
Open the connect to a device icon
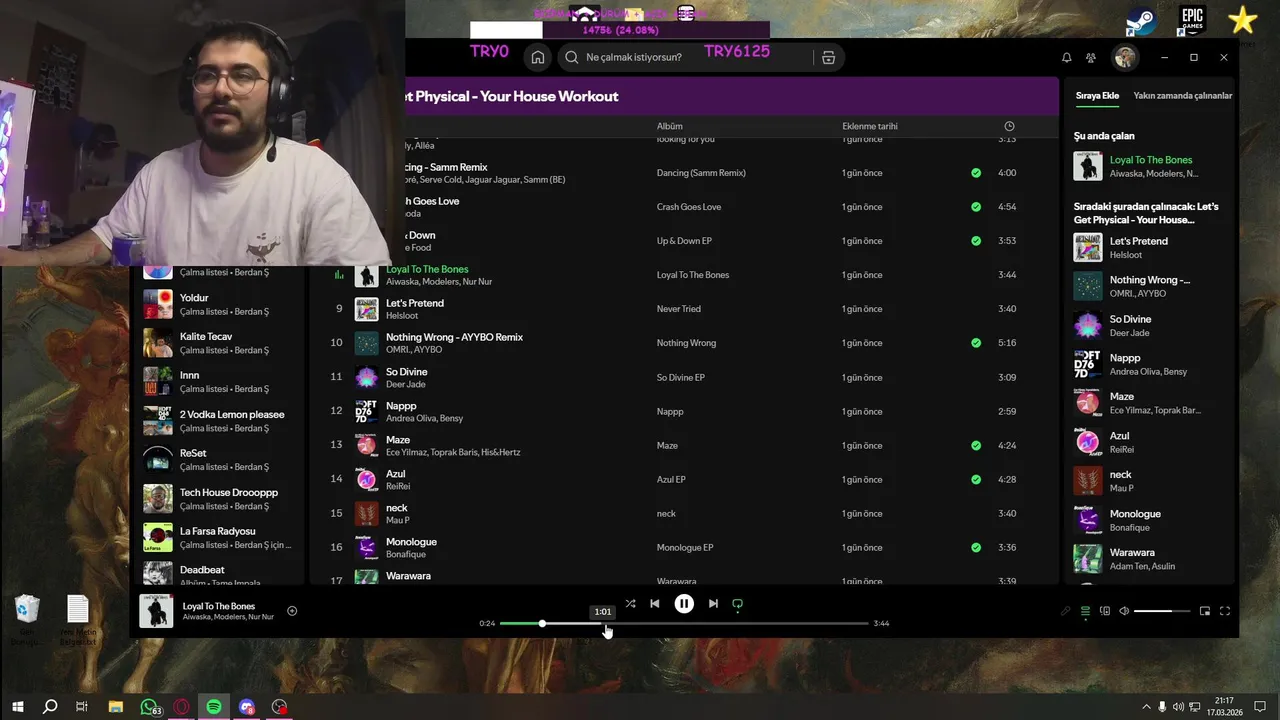(x=1105, y=611)
